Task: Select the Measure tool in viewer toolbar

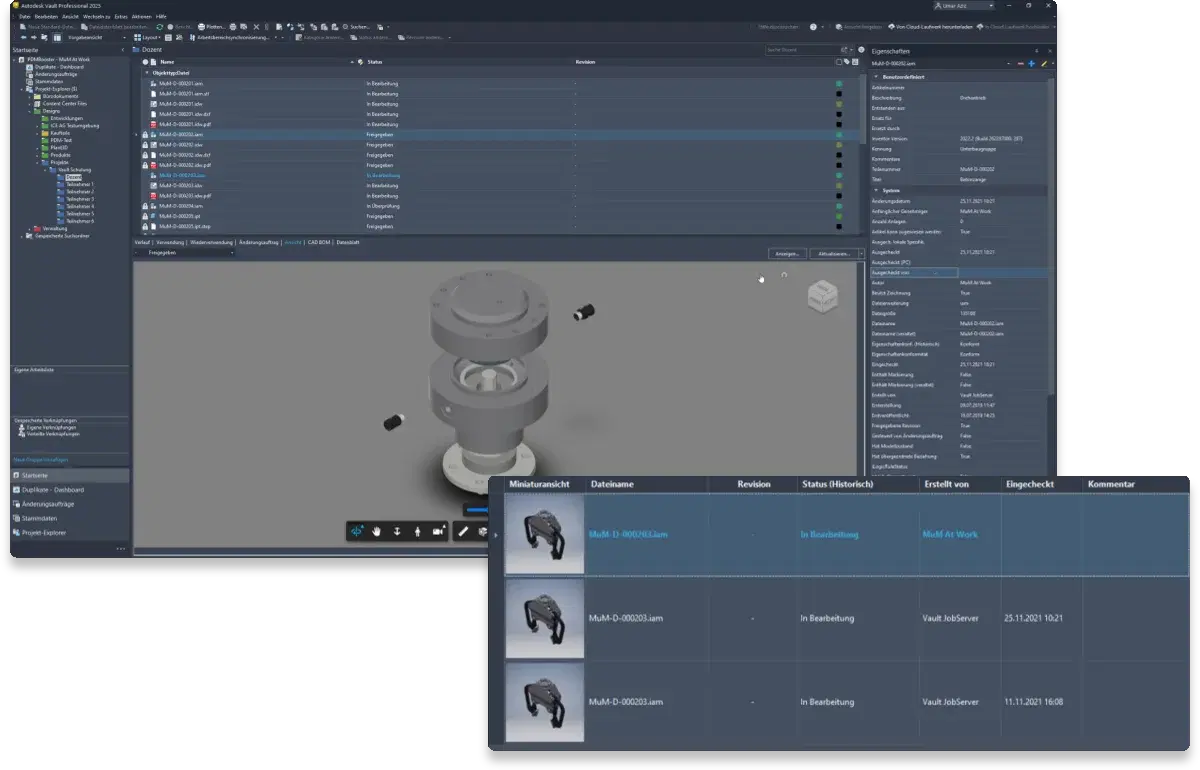Action: [x=463, y=531]
